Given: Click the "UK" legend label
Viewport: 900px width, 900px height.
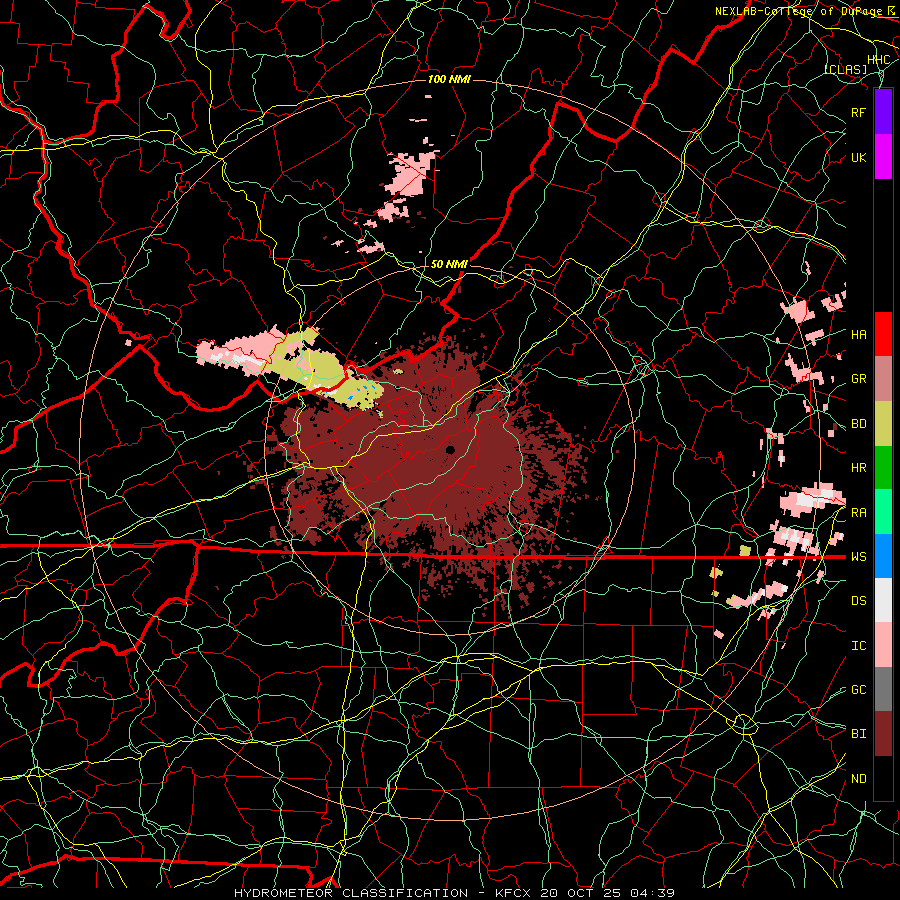Looking at the screenshot, I should click(858, 157).
